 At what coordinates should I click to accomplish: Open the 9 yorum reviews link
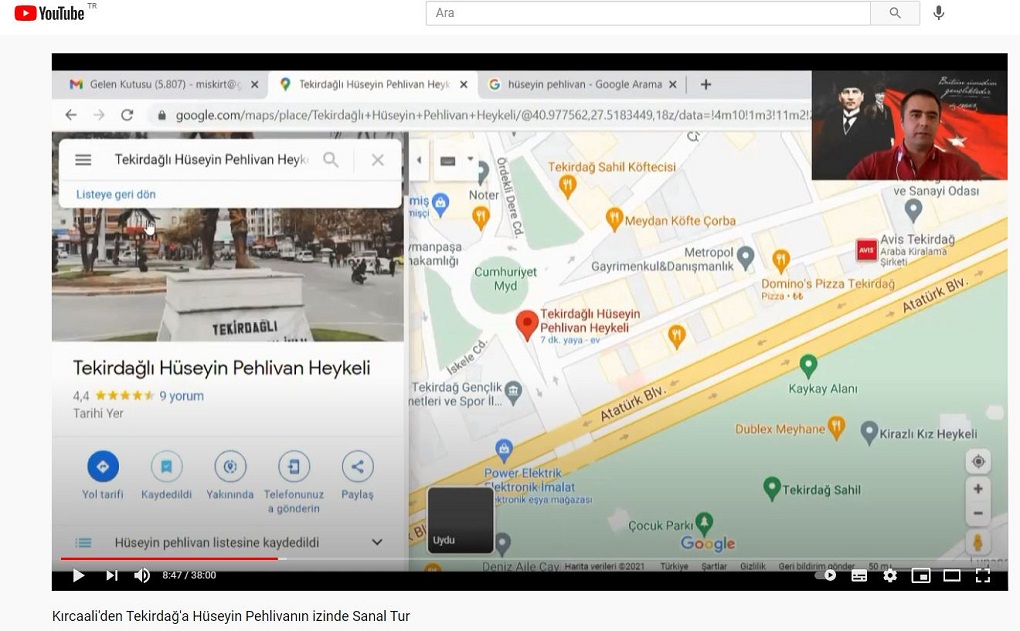(181, 396)
